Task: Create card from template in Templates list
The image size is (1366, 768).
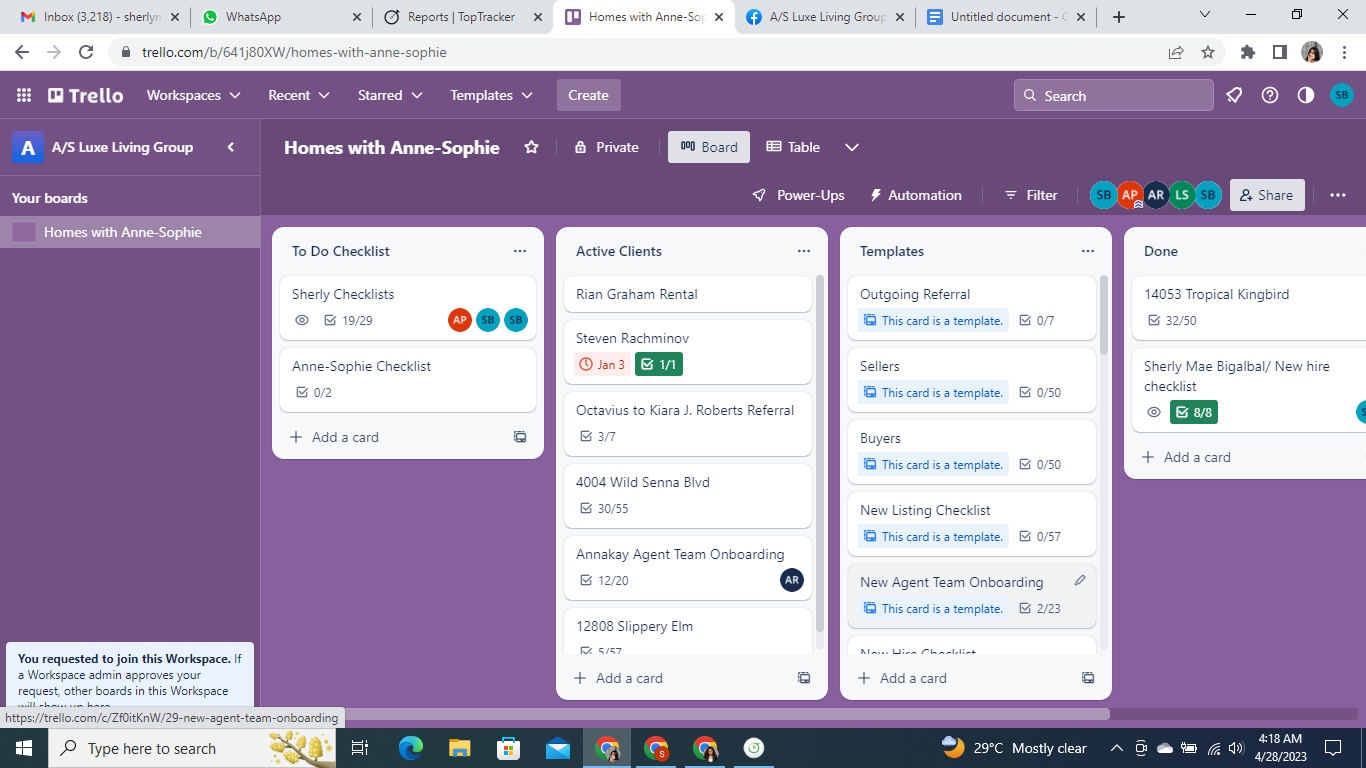Action: tap(1088, 678)
